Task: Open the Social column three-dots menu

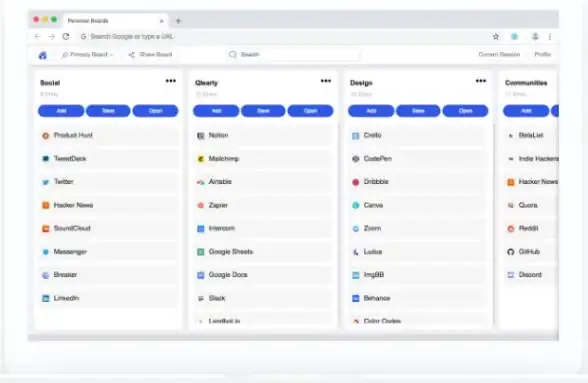Action: coord(171,81)
